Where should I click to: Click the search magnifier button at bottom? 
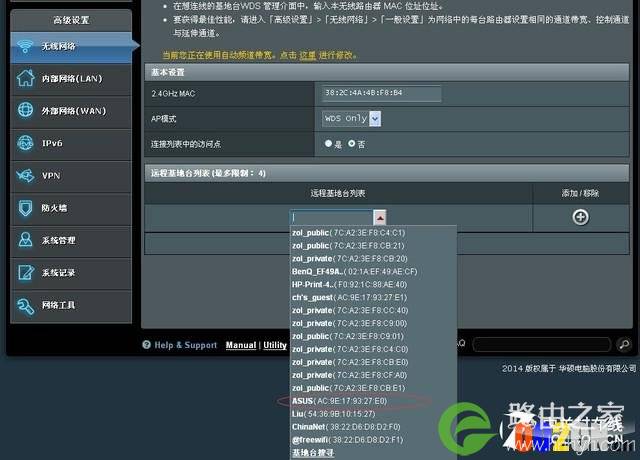(624, 344)
